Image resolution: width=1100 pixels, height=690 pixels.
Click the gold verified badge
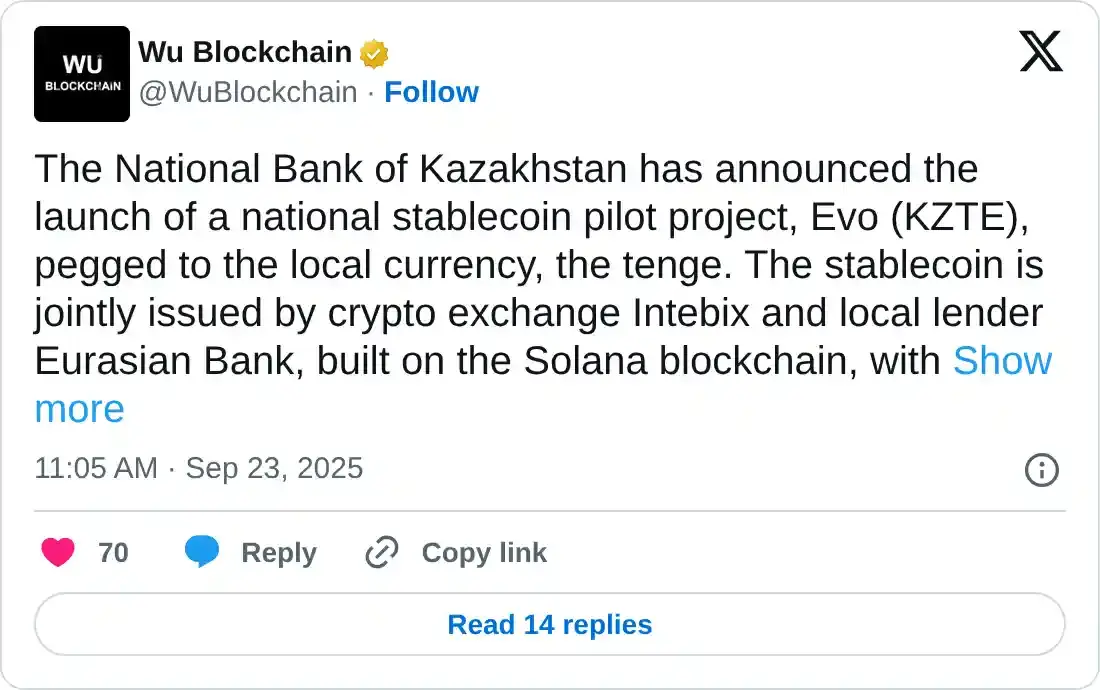374,53
